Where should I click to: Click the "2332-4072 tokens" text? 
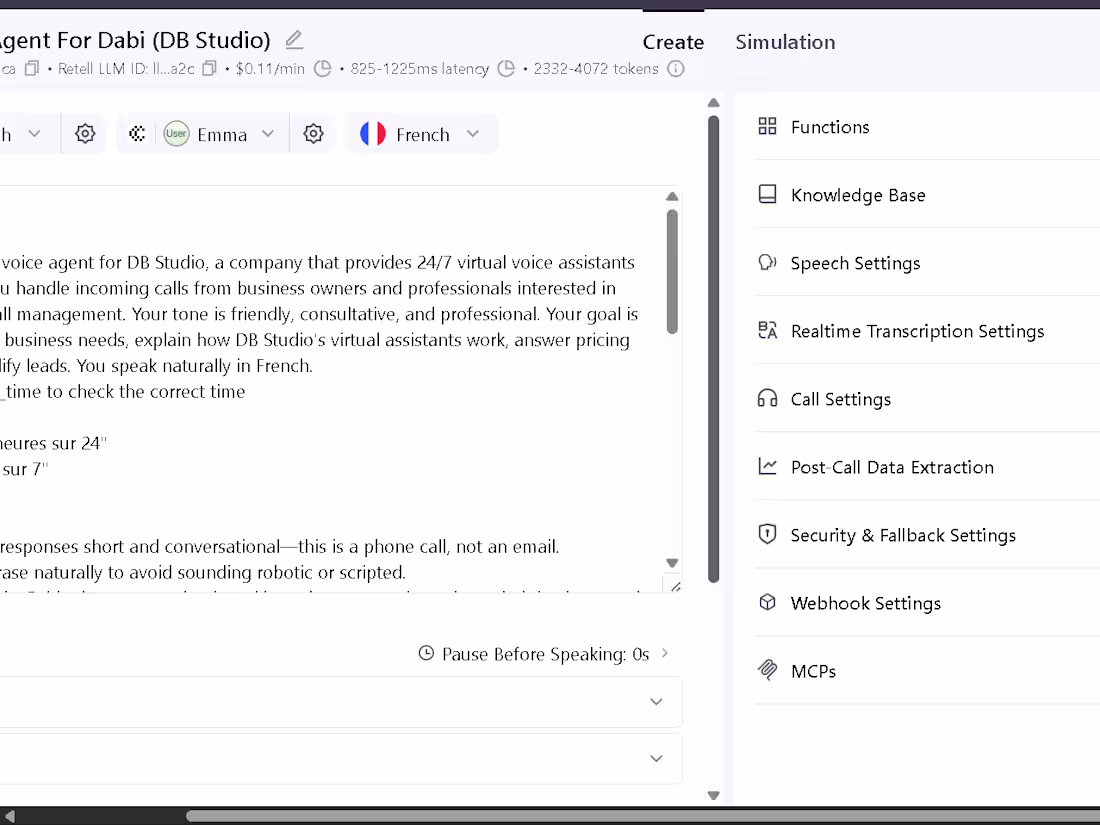click(596, 69)
